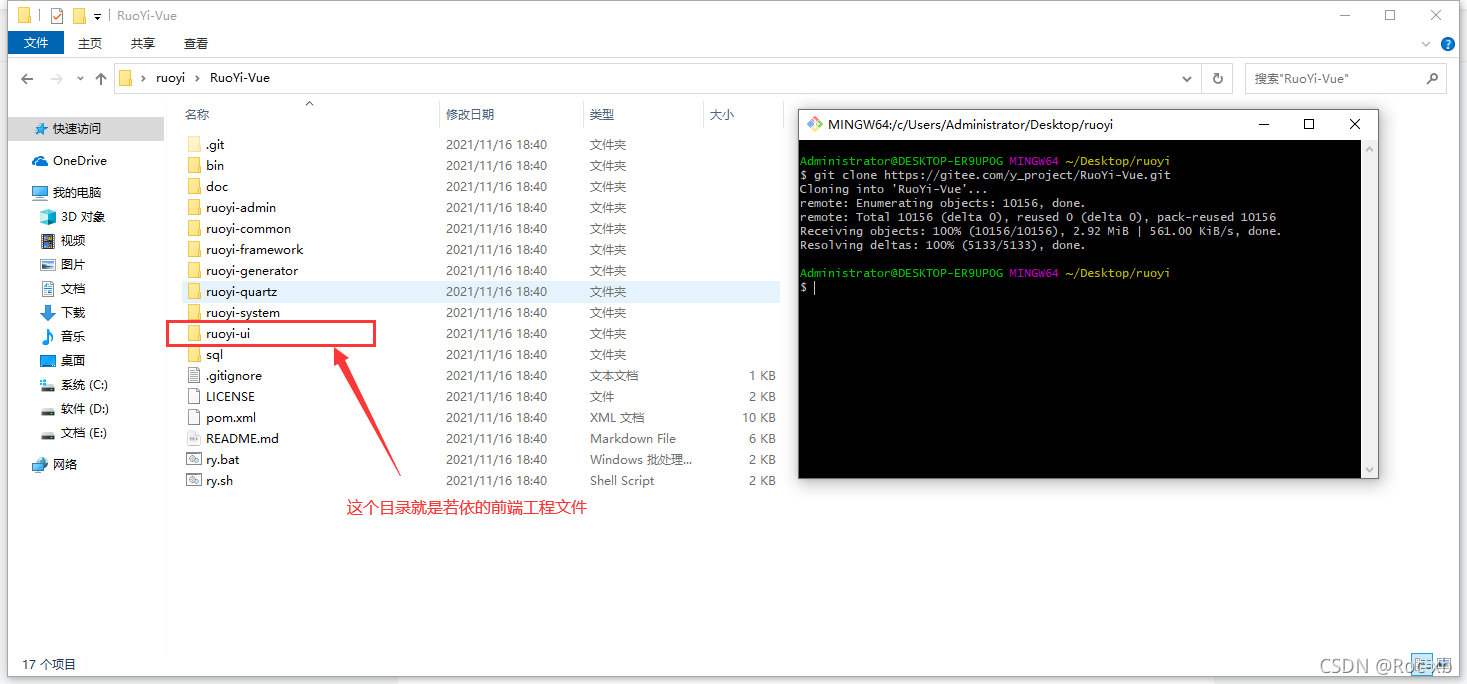The image size is (1467, 684).
Task: Expand the breadcrumb chevron after ruoyi
Action: tap(198, 78)
